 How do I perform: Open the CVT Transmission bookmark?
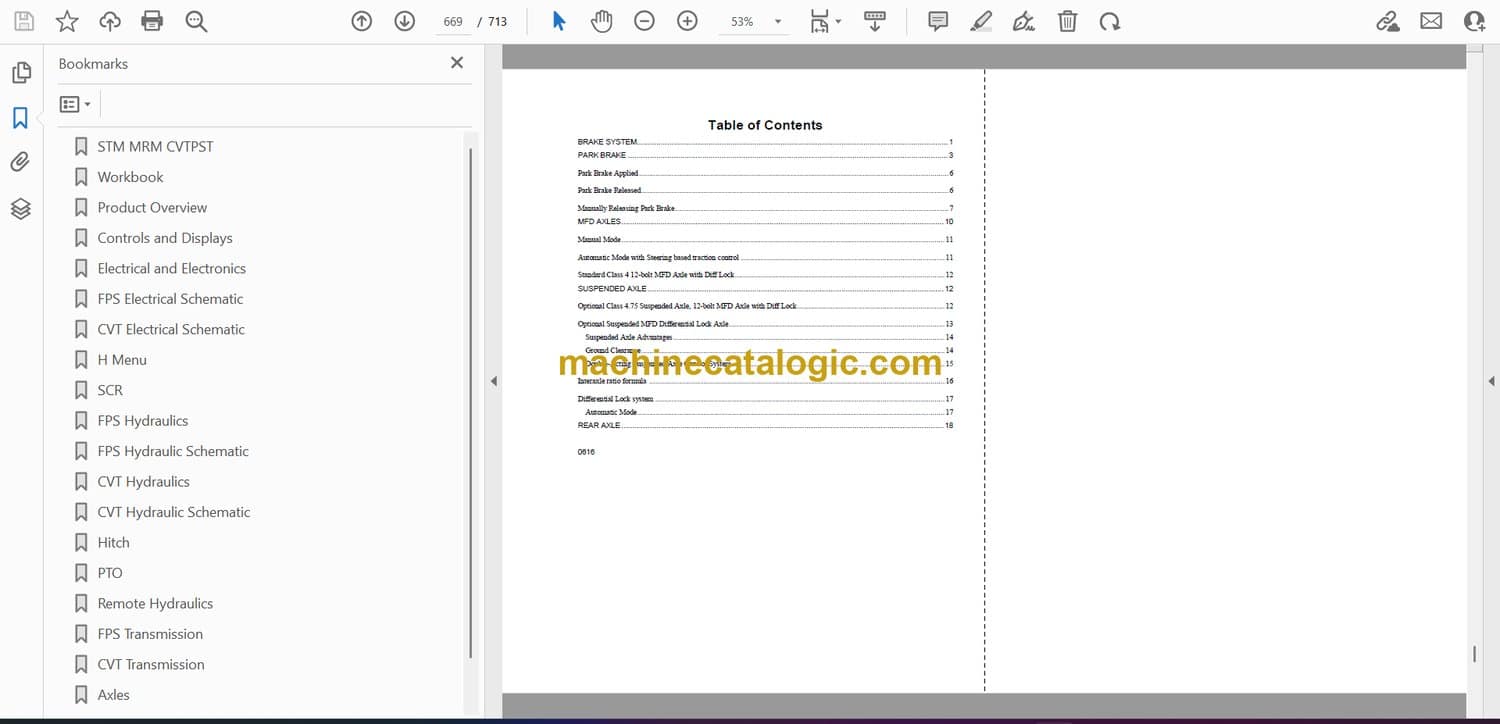151,665
